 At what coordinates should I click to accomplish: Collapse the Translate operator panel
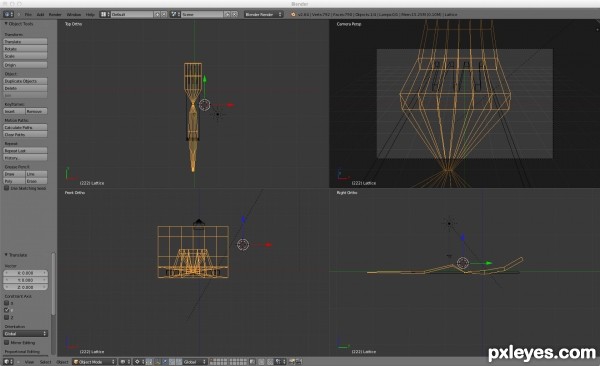(6, 255)
